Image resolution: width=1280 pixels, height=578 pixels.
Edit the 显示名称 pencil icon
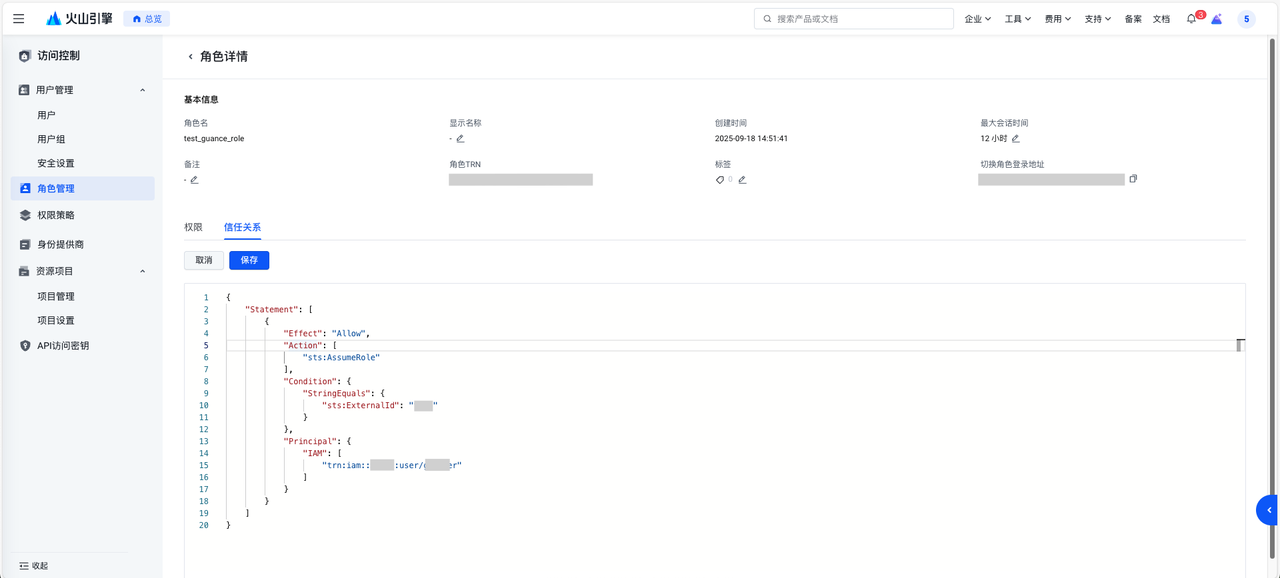pyautogui.click(x=460, y=139)
